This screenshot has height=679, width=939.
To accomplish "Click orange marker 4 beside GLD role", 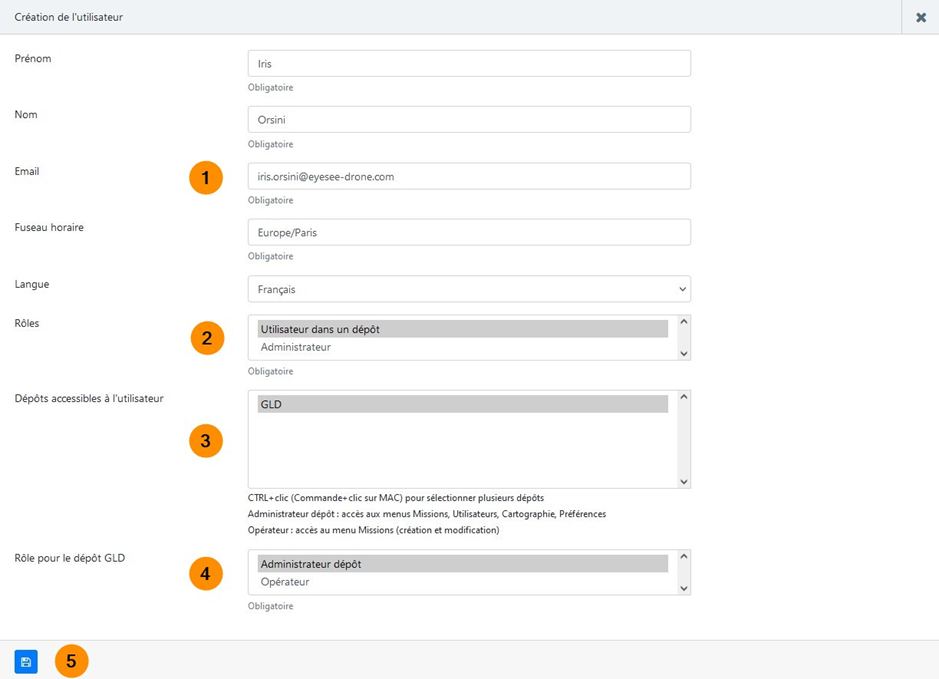I will (205, 573).
